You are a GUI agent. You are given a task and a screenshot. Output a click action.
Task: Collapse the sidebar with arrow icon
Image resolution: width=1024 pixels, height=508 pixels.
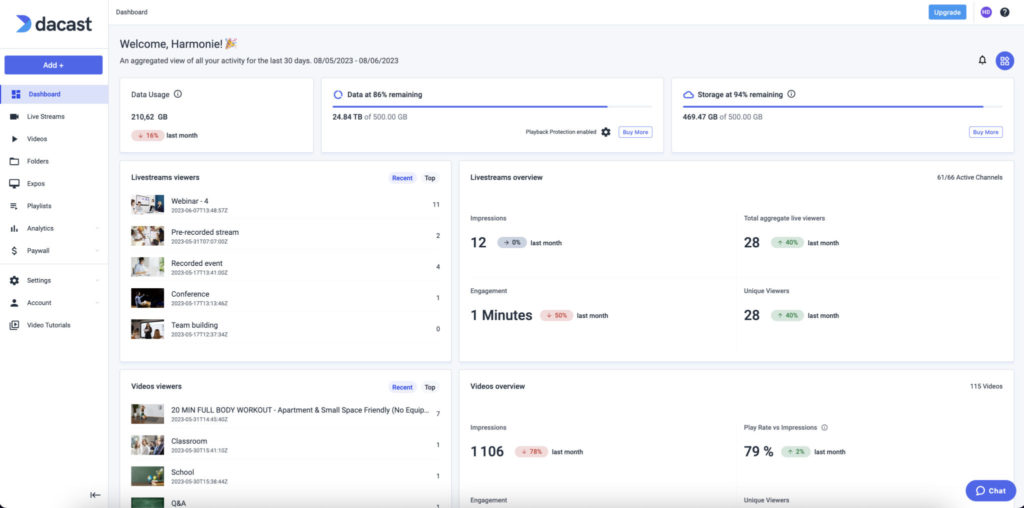(x=95, y=494)
